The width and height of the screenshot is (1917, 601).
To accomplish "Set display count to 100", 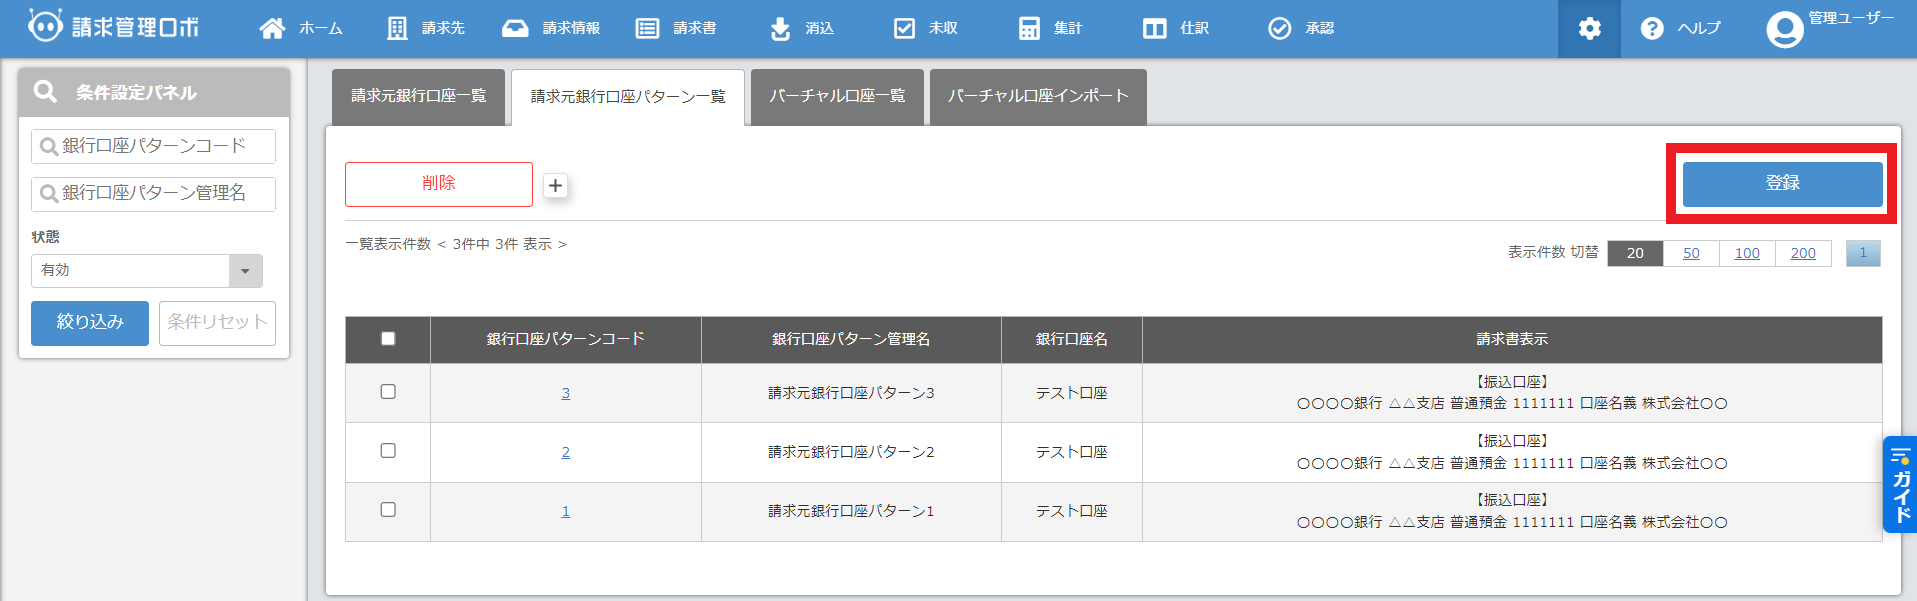I will [x=1747, y=253].
